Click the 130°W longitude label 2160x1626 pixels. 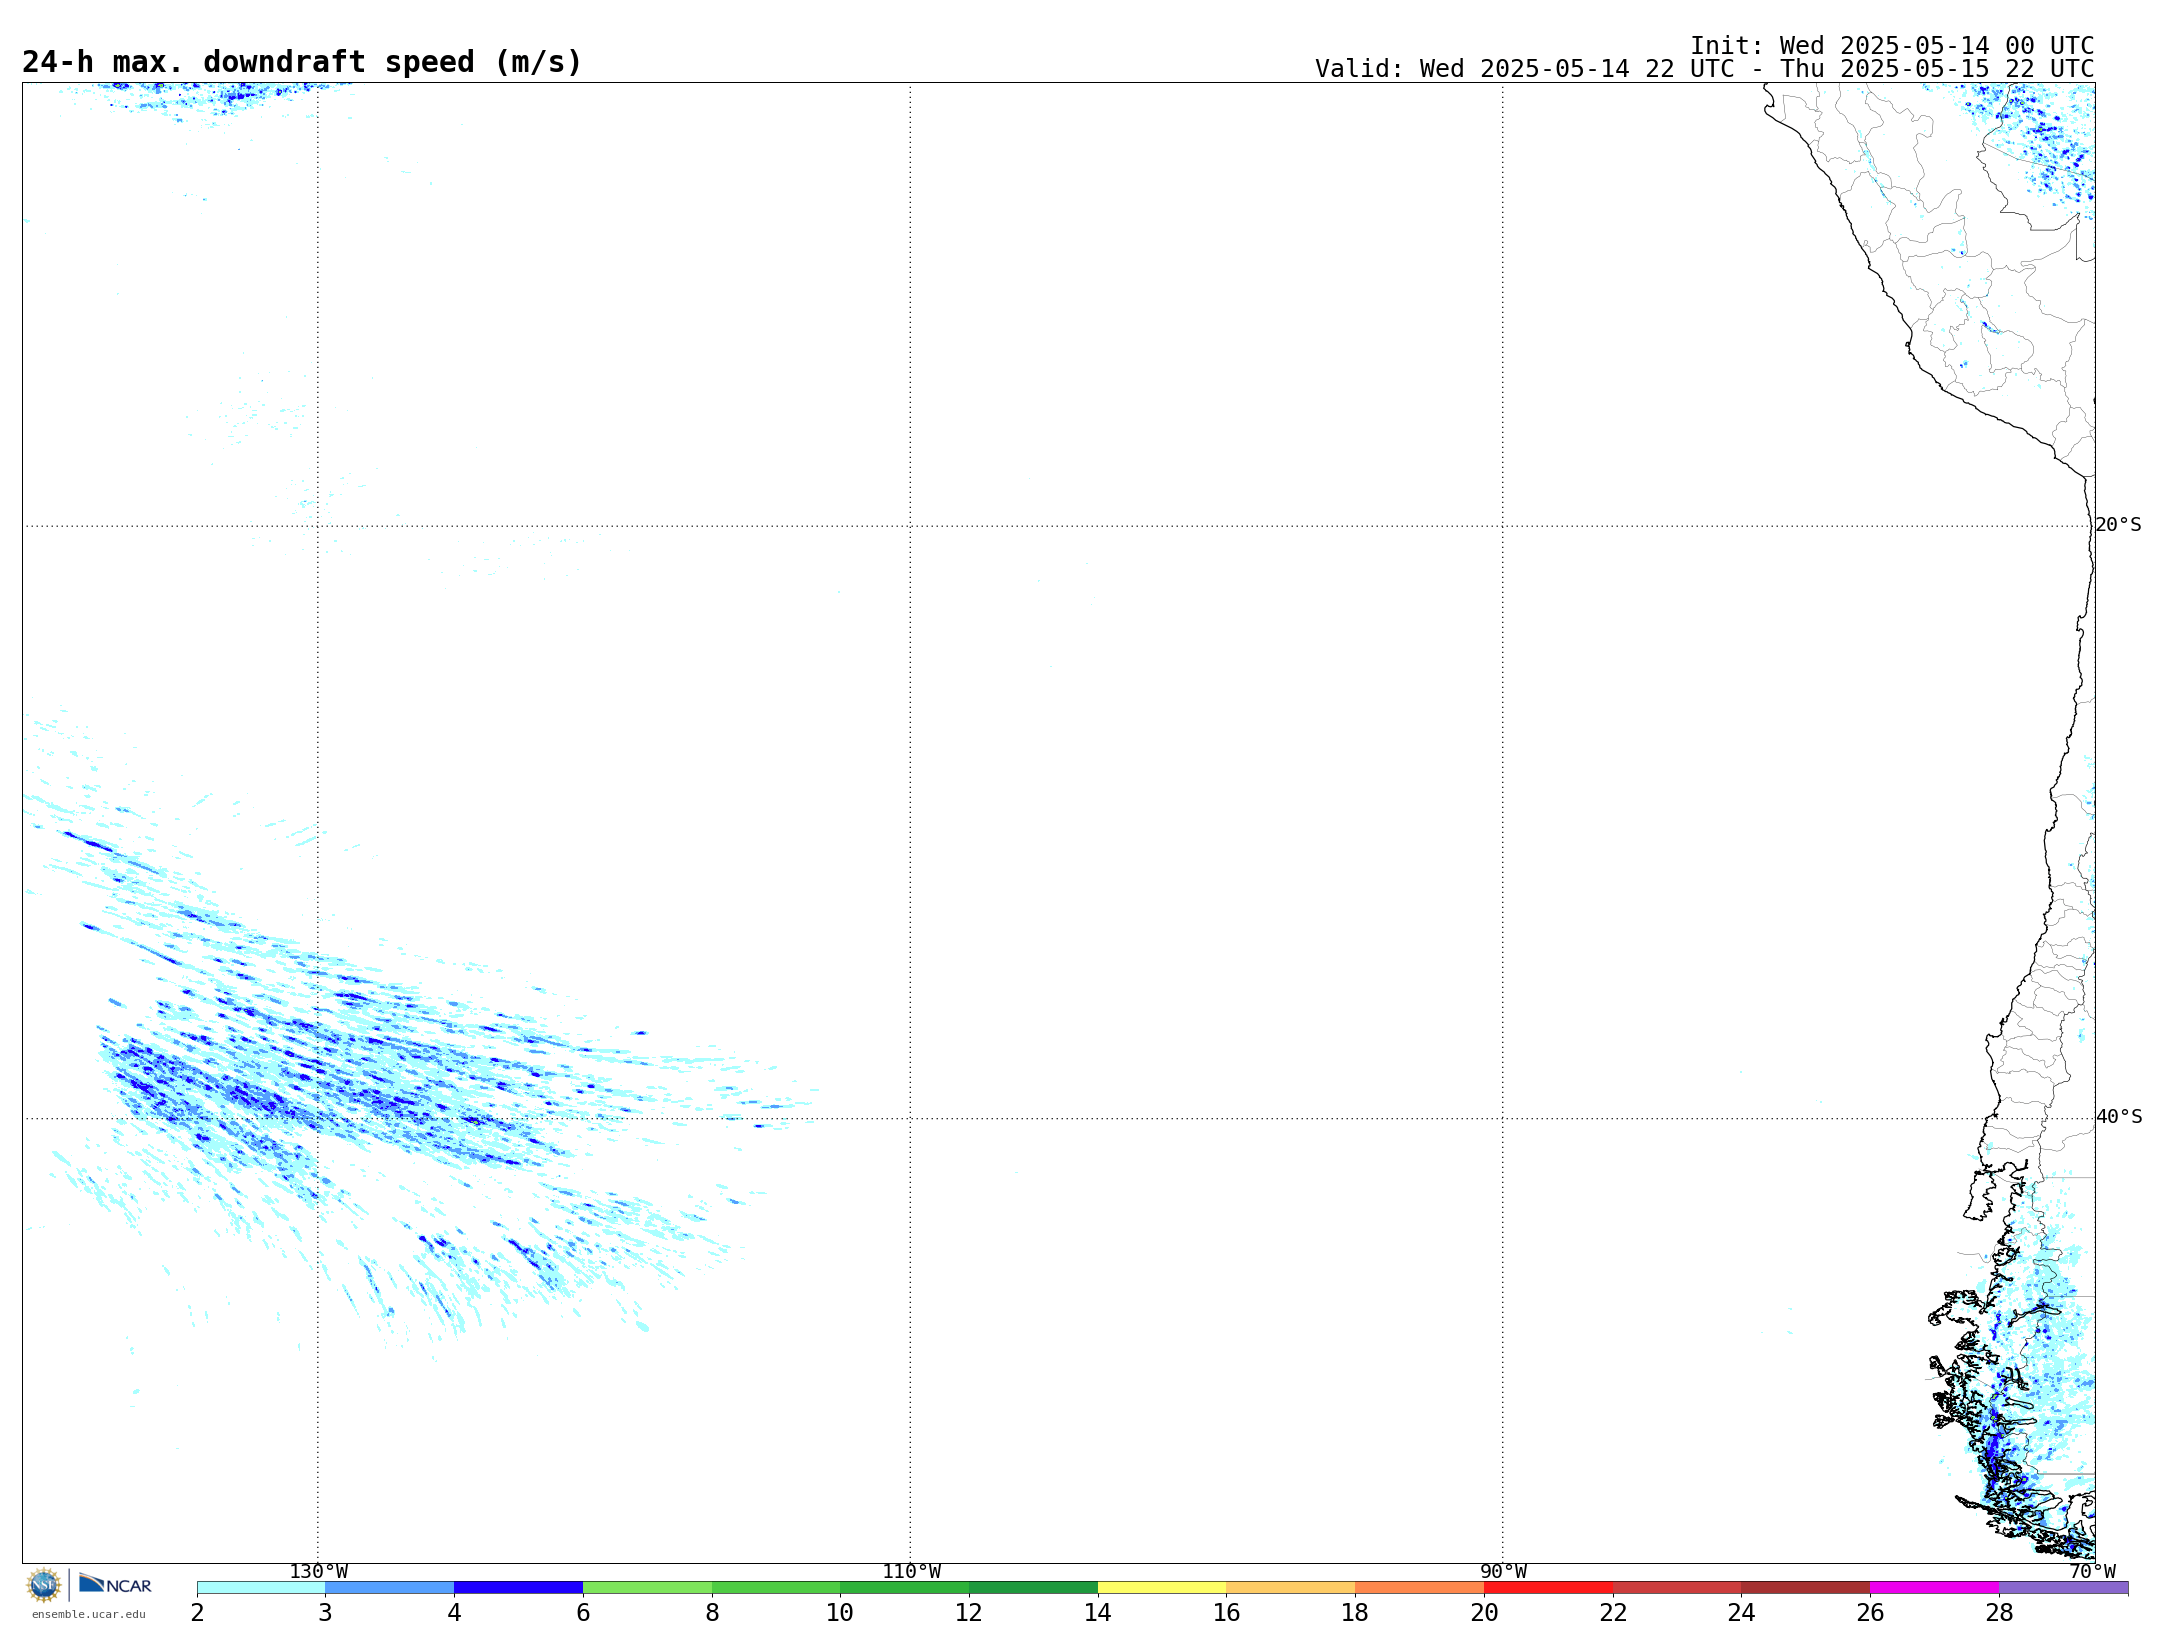pyautogui.click(x=319, y=1571)
